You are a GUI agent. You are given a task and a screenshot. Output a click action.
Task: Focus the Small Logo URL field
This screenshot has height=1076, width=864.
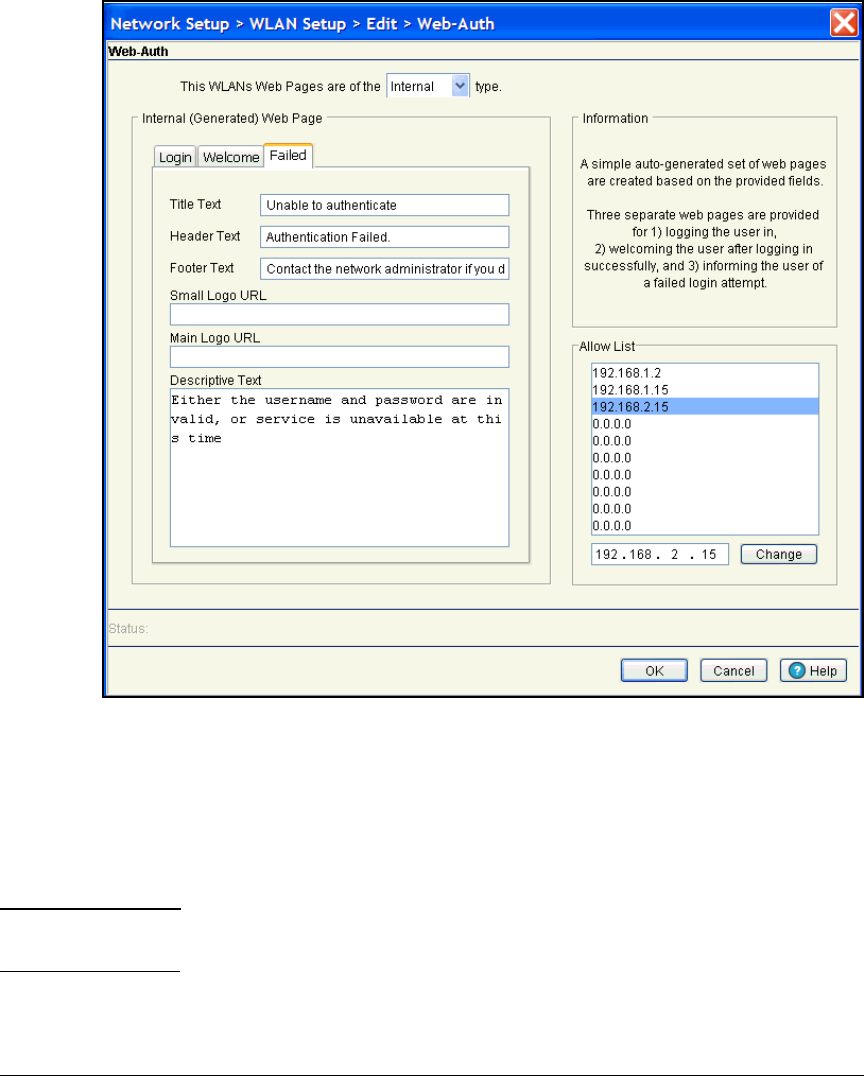point(340,314)
